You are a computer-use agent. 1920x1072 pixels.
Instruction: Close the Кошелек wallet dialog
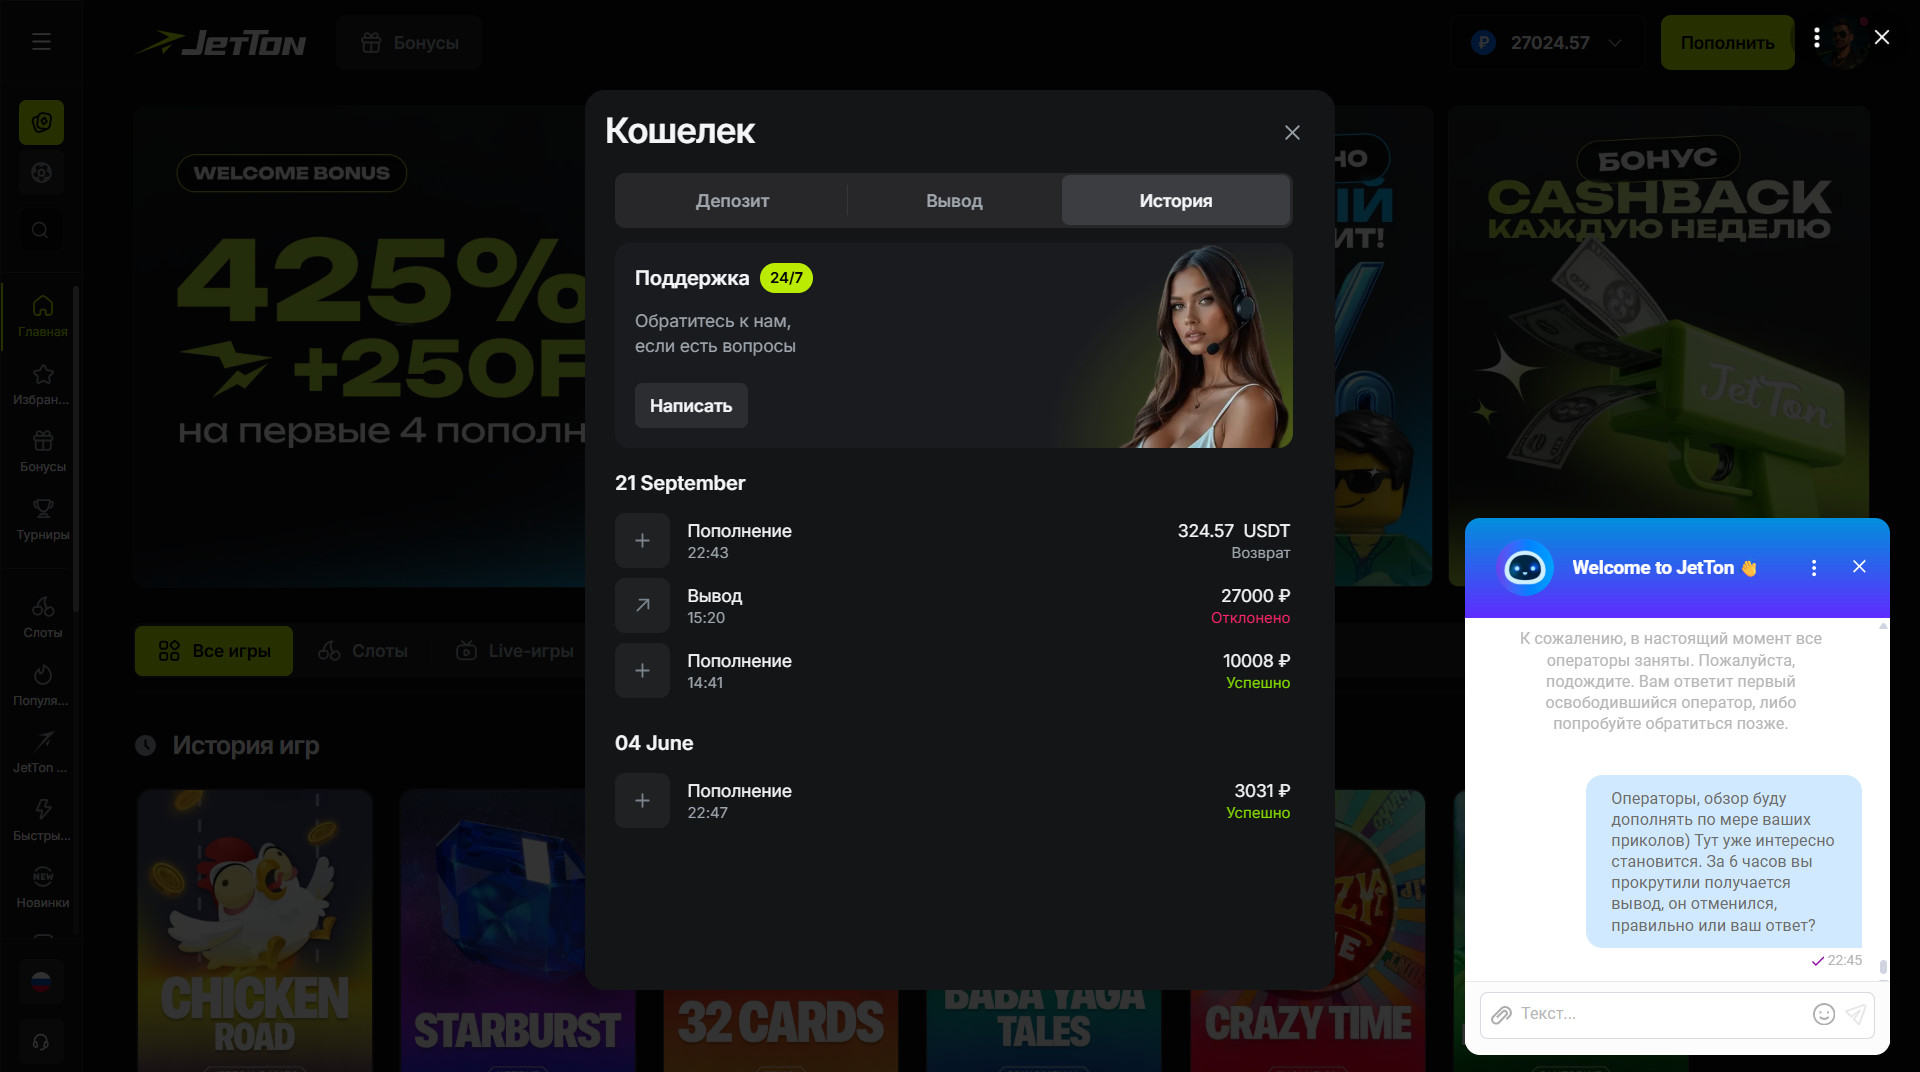(1292, 133)
